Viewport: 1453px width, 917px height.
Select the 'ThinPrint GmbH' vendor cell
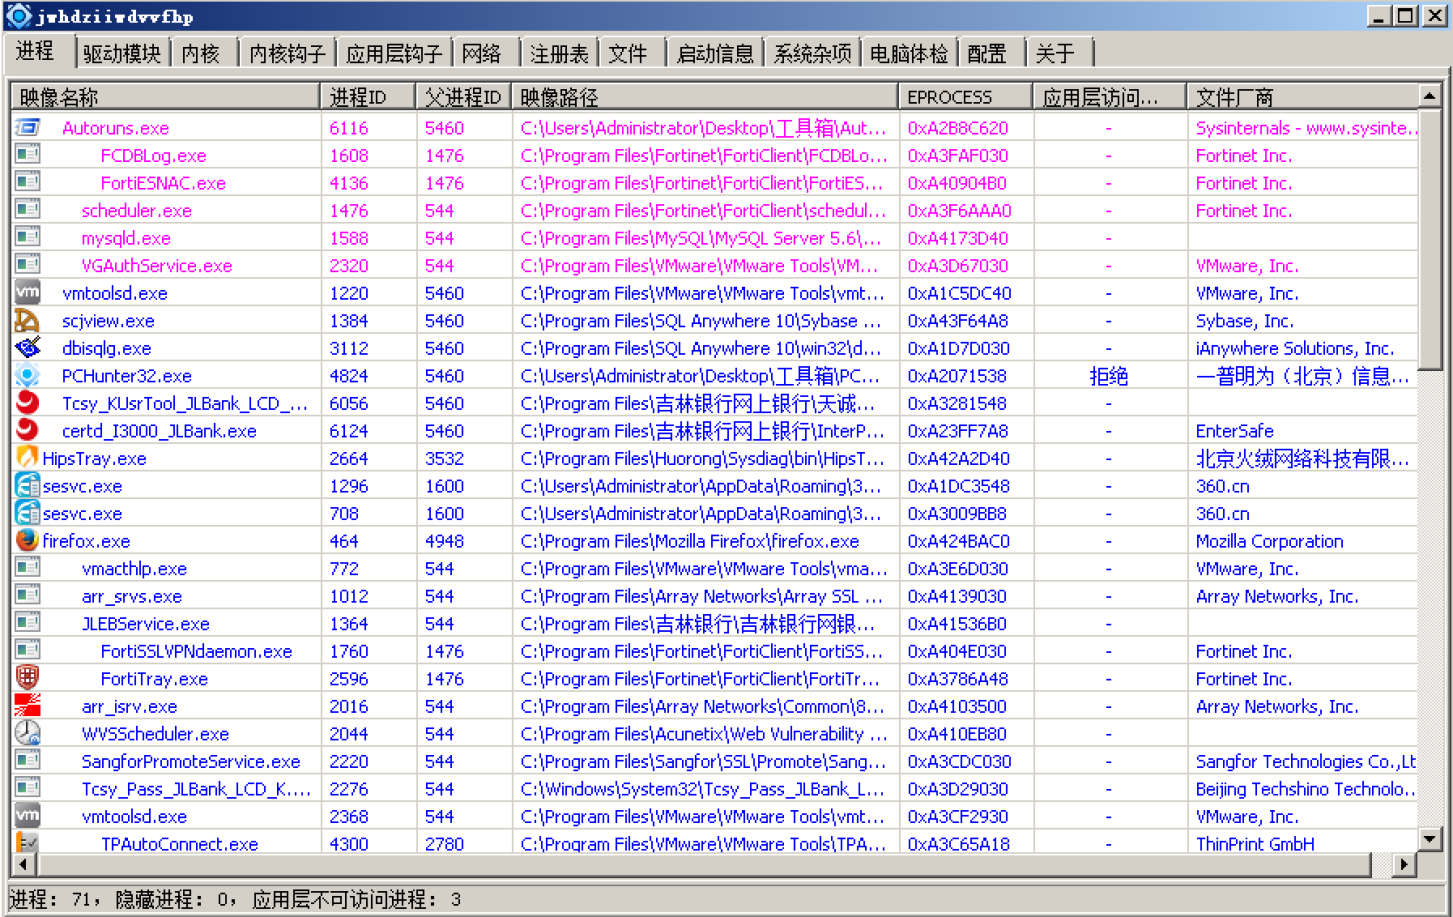coord(1255,844)
